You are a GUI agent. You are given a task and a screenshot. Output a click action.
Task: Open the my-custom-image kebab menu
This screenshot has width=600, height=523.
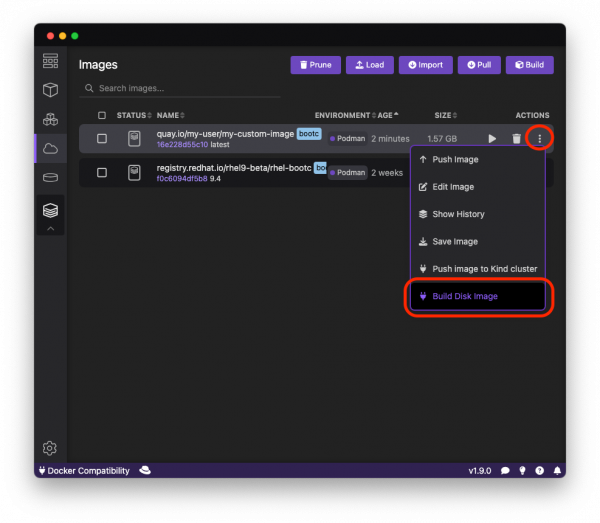(540, 138)
